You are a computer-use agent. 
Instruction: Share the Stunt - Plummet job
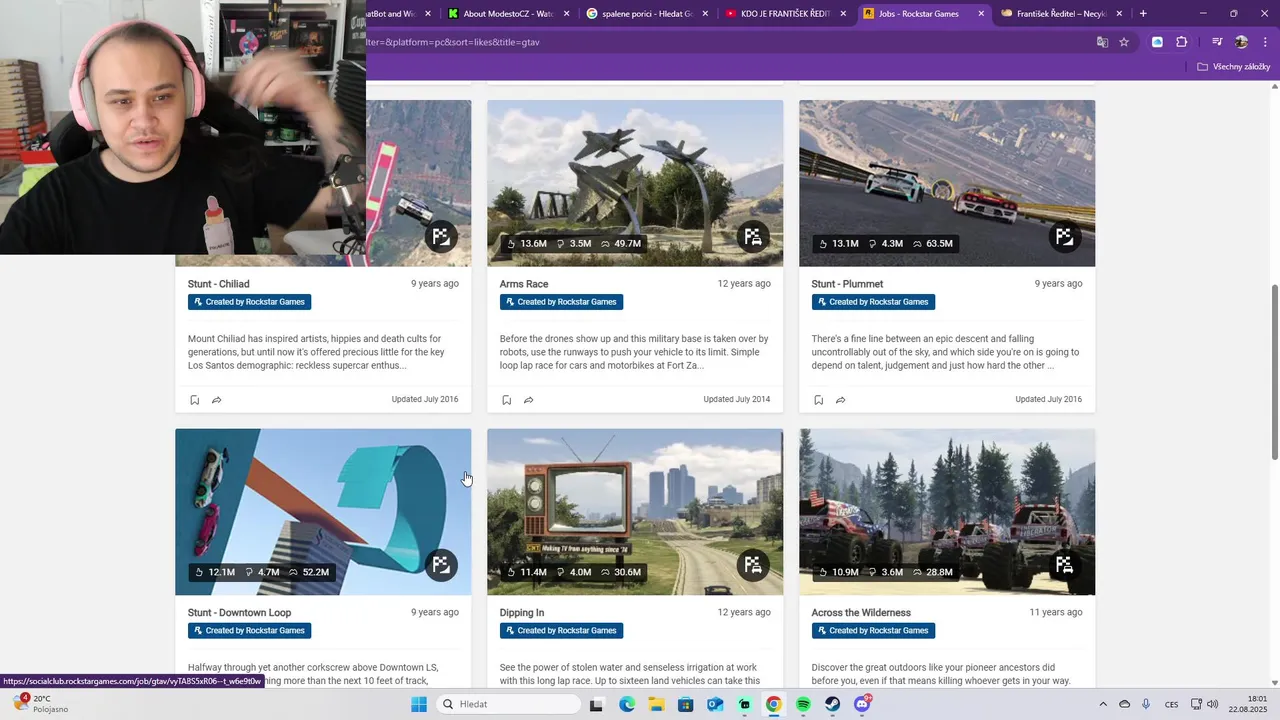click(841, 400)
